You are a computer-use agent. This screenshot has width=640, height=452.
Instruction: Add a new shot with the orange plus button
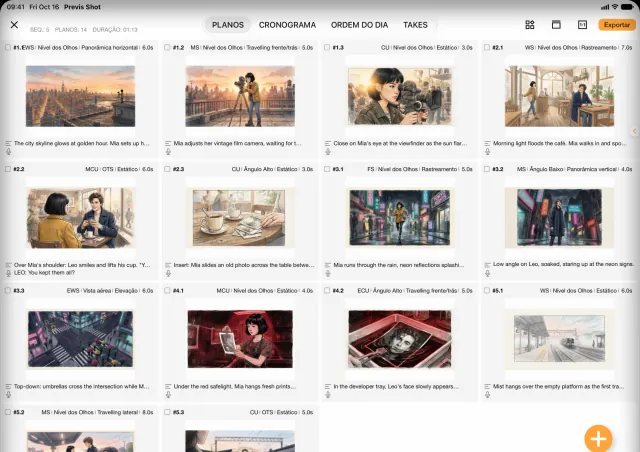598,439
